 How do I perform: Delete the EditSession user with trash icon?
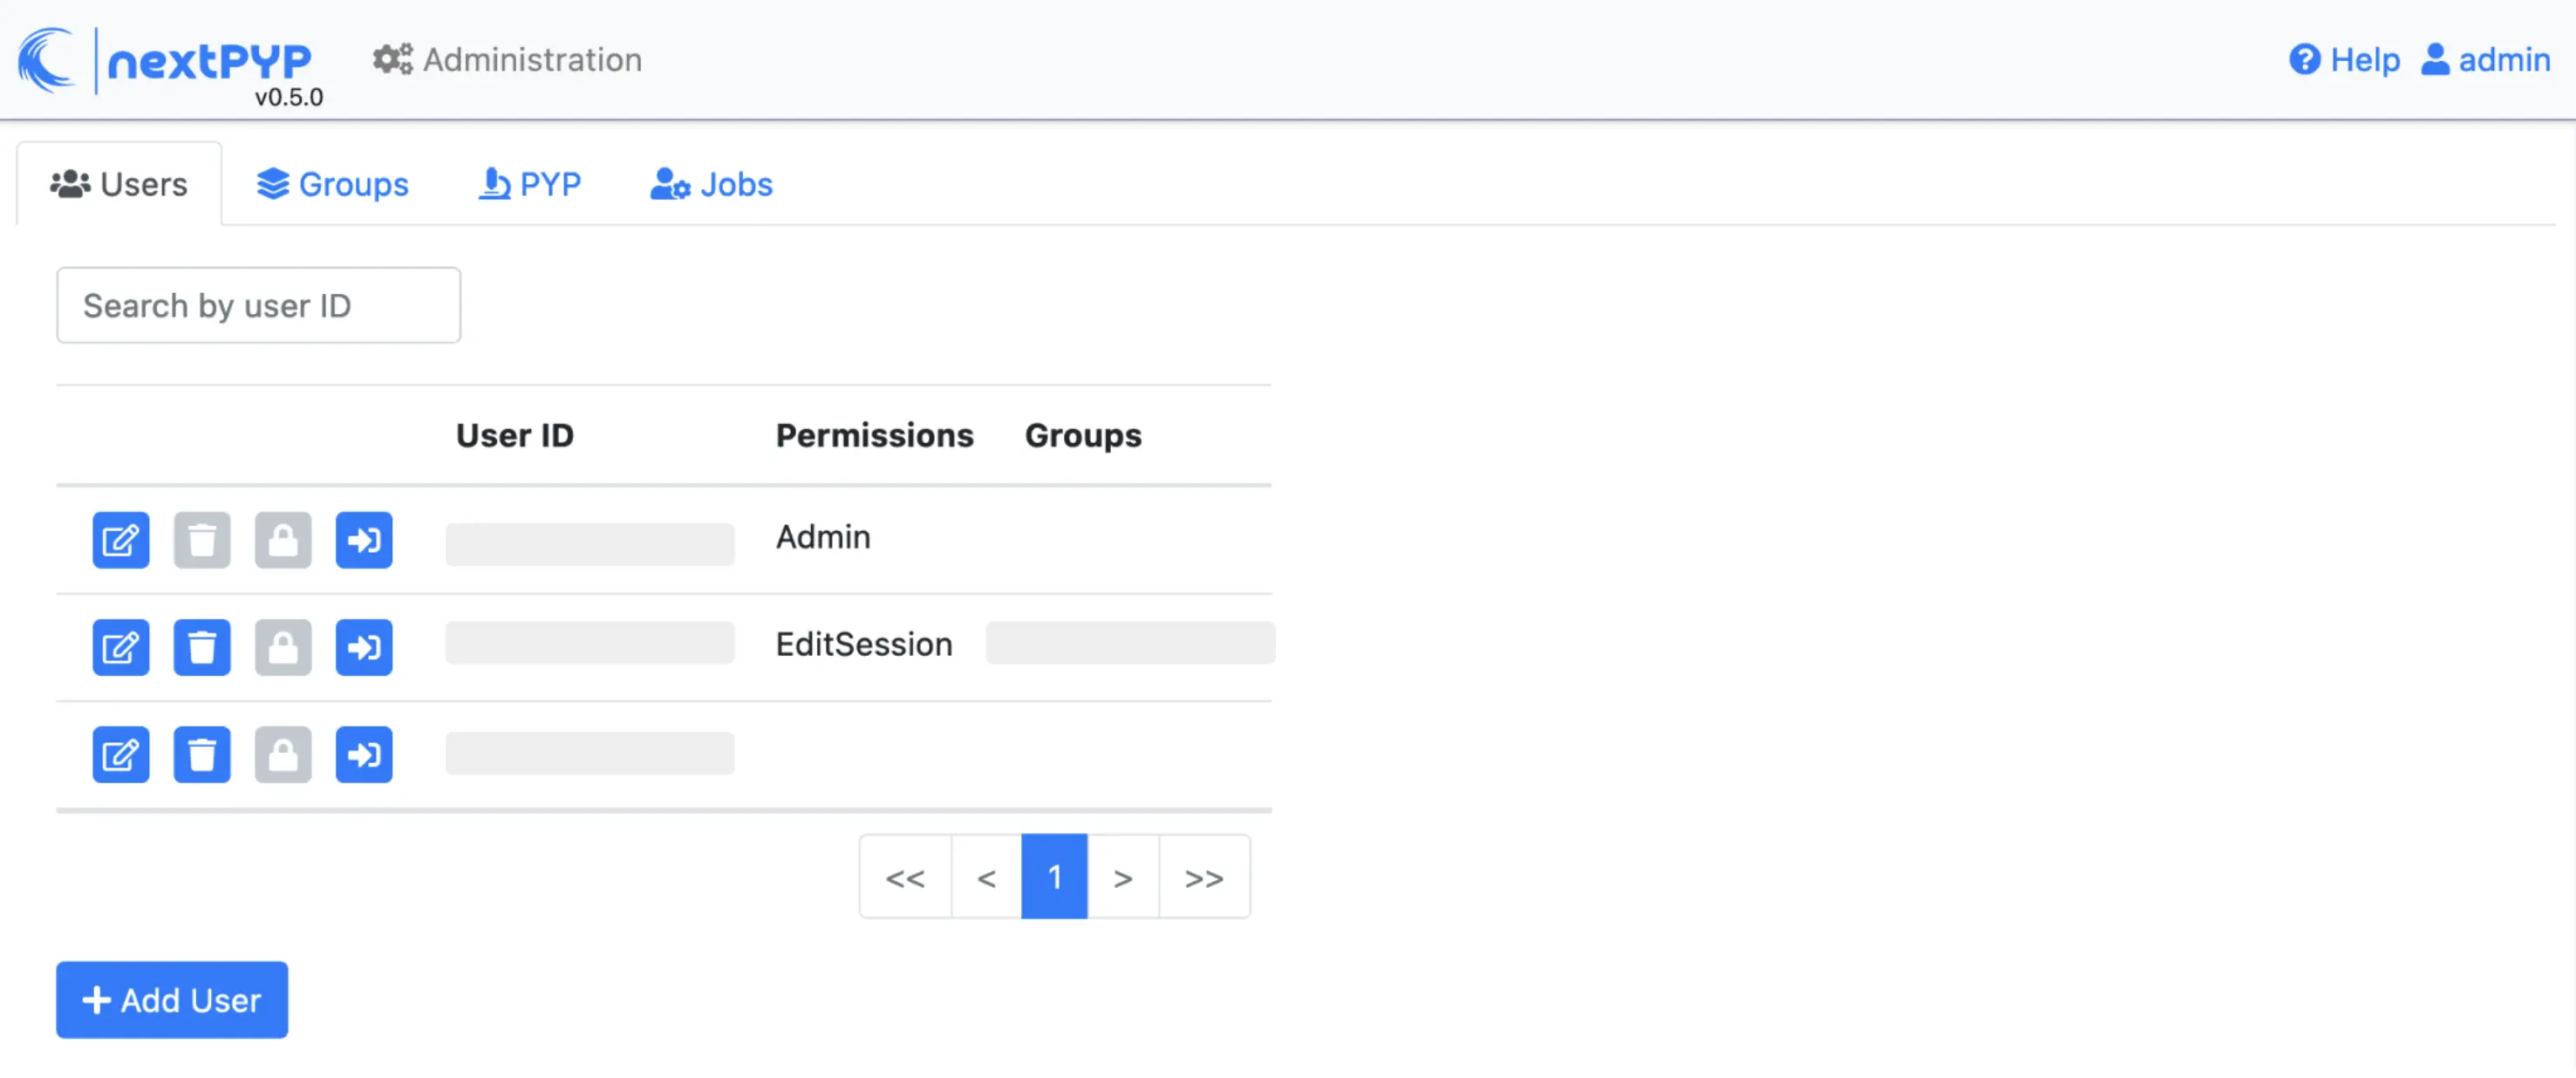click(202, 647)
